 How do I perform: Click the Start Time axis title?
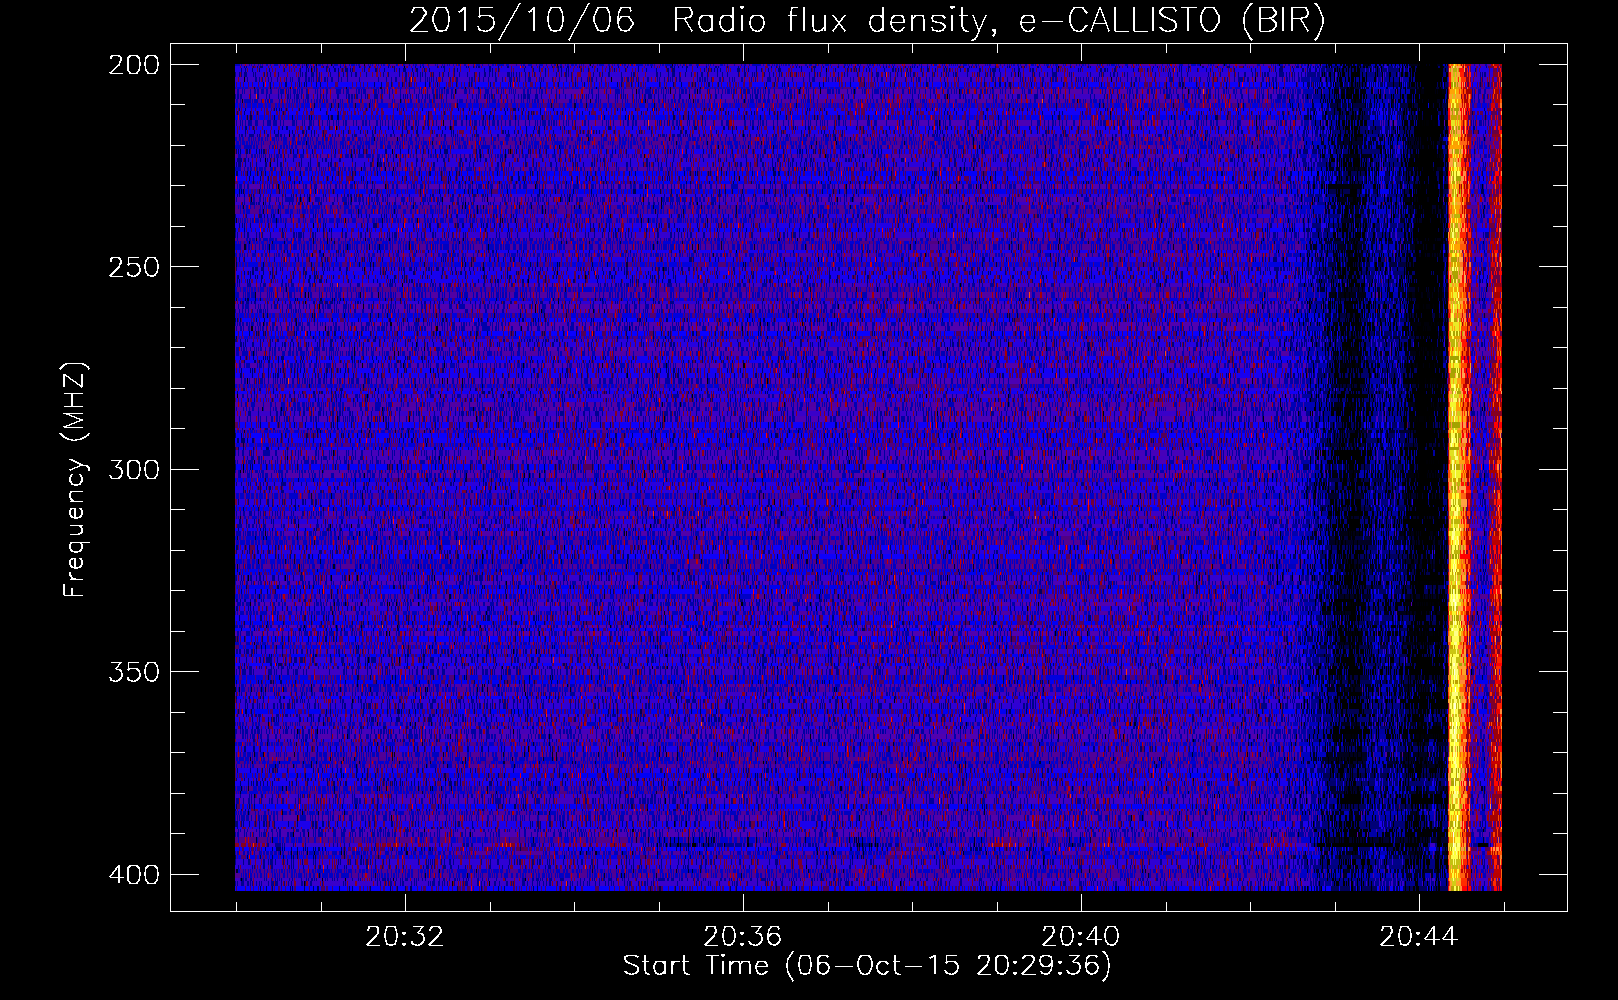pyautogui.click(x=867, y=966)
